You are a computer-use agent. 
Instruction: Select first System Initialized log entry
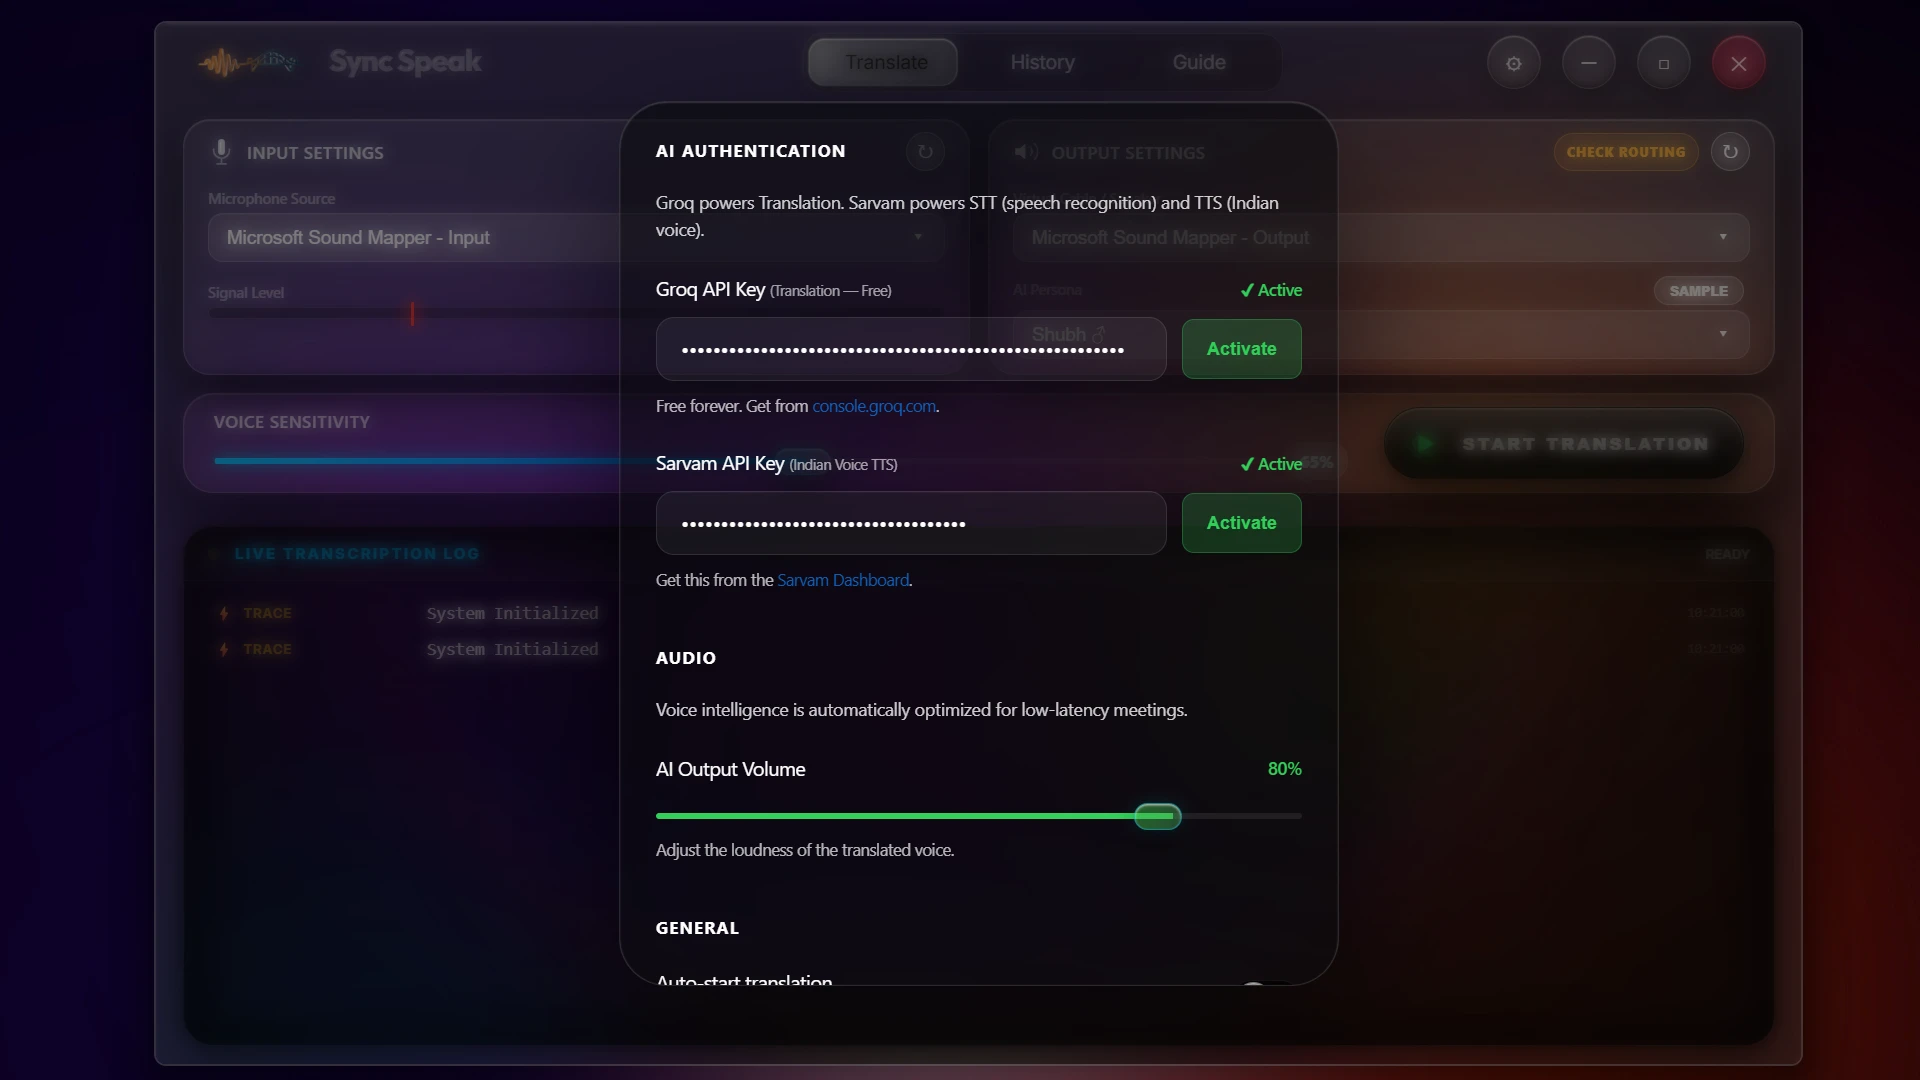(512, 613)
